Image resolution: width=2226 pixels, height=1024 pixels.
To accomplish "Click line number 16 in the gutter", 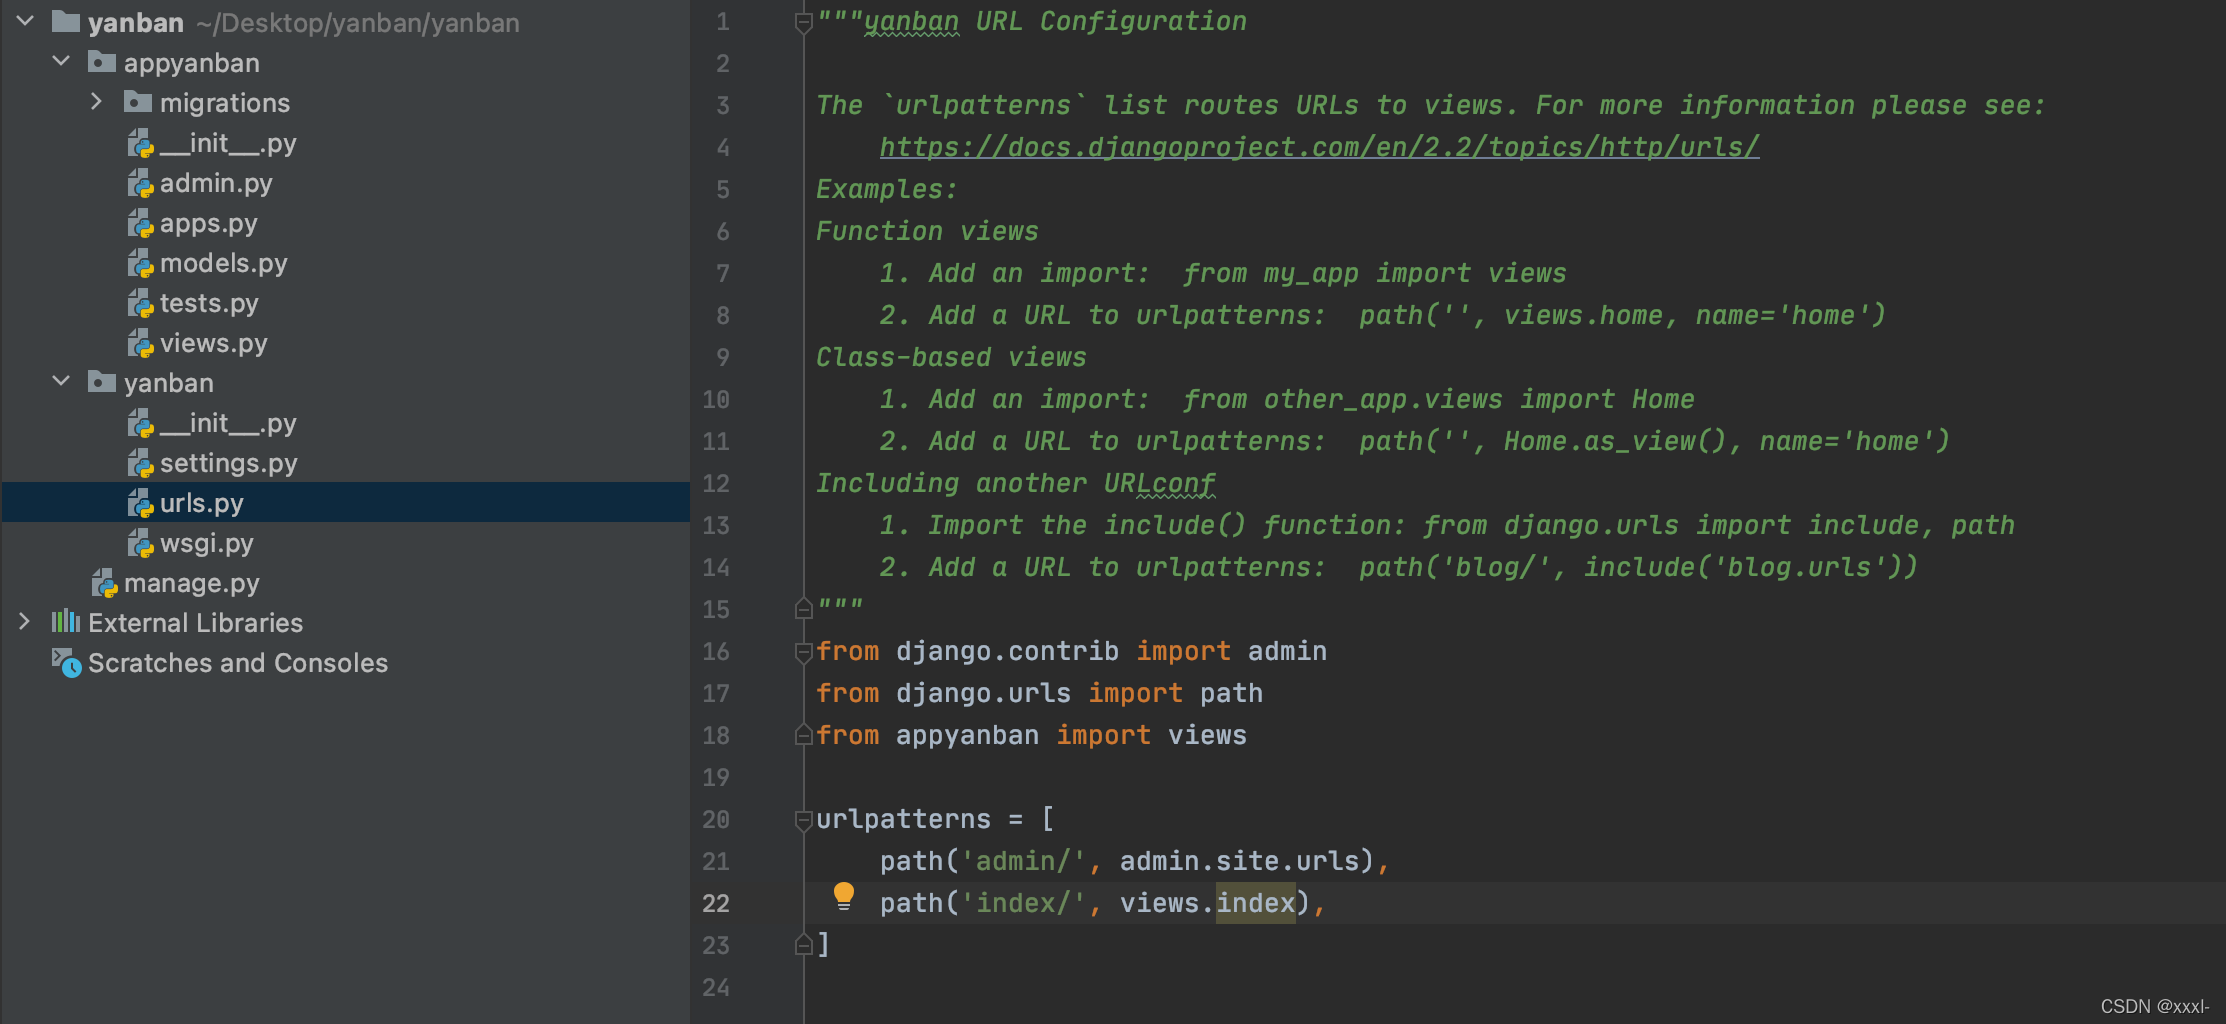I will coord(716,651).
